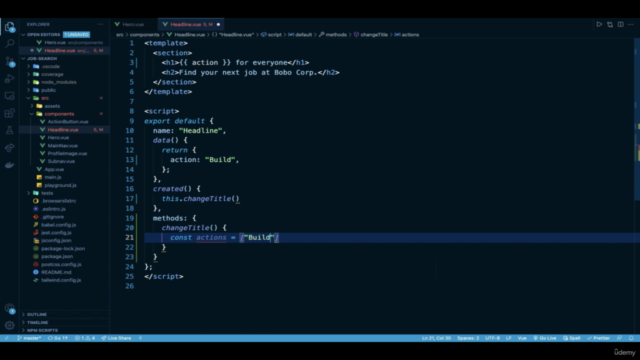Open the Manage gear icon
The height and width of the screenshot is (360, 640).
click(x=9, y=325)
